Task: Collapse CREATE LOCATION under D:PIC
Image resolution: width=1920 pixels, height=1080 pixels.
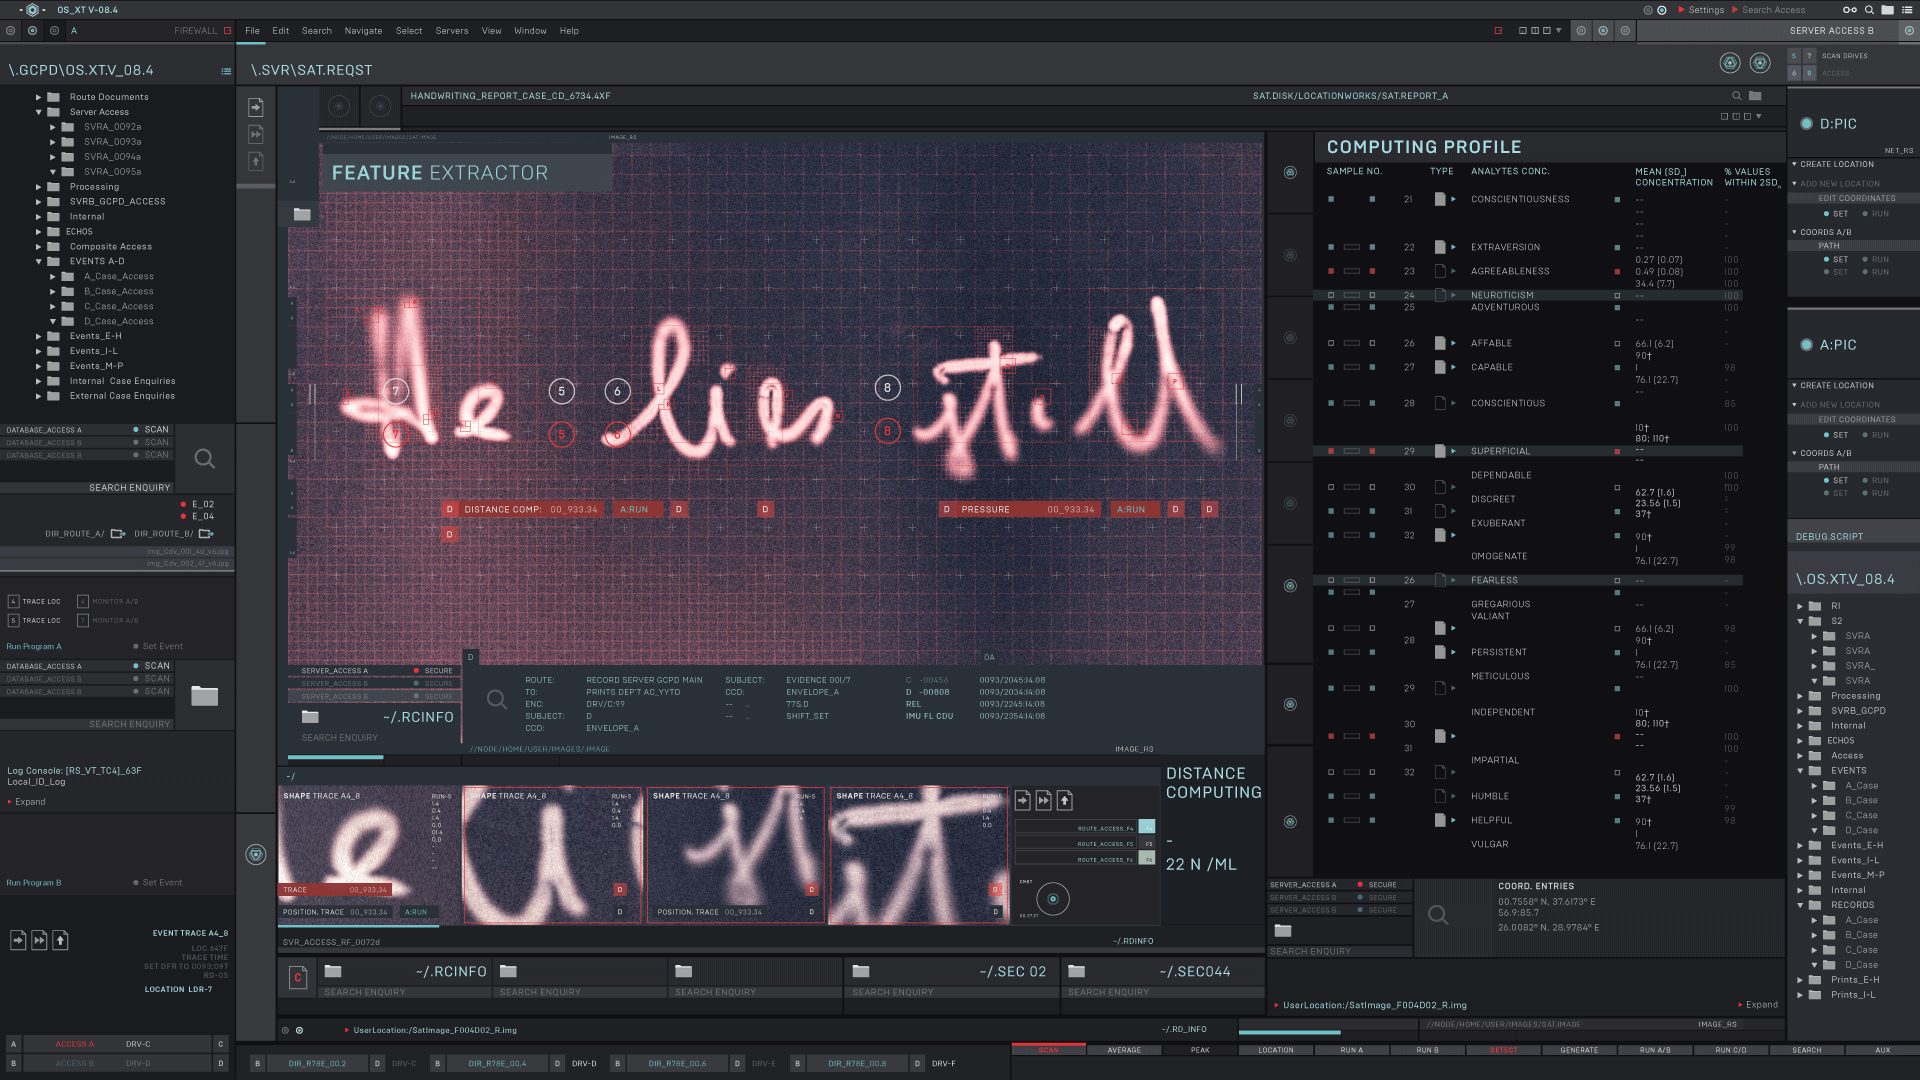Action: coord(1795,164)
